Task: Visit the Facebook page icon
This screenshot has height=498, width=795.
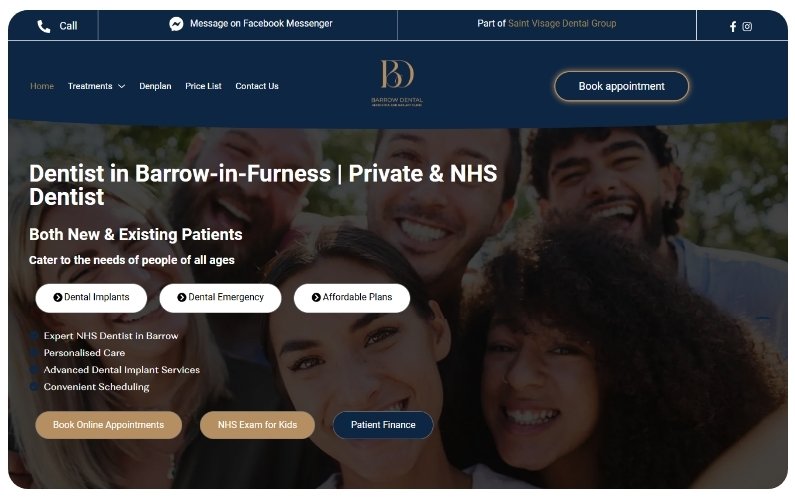Action: [733, 26]
